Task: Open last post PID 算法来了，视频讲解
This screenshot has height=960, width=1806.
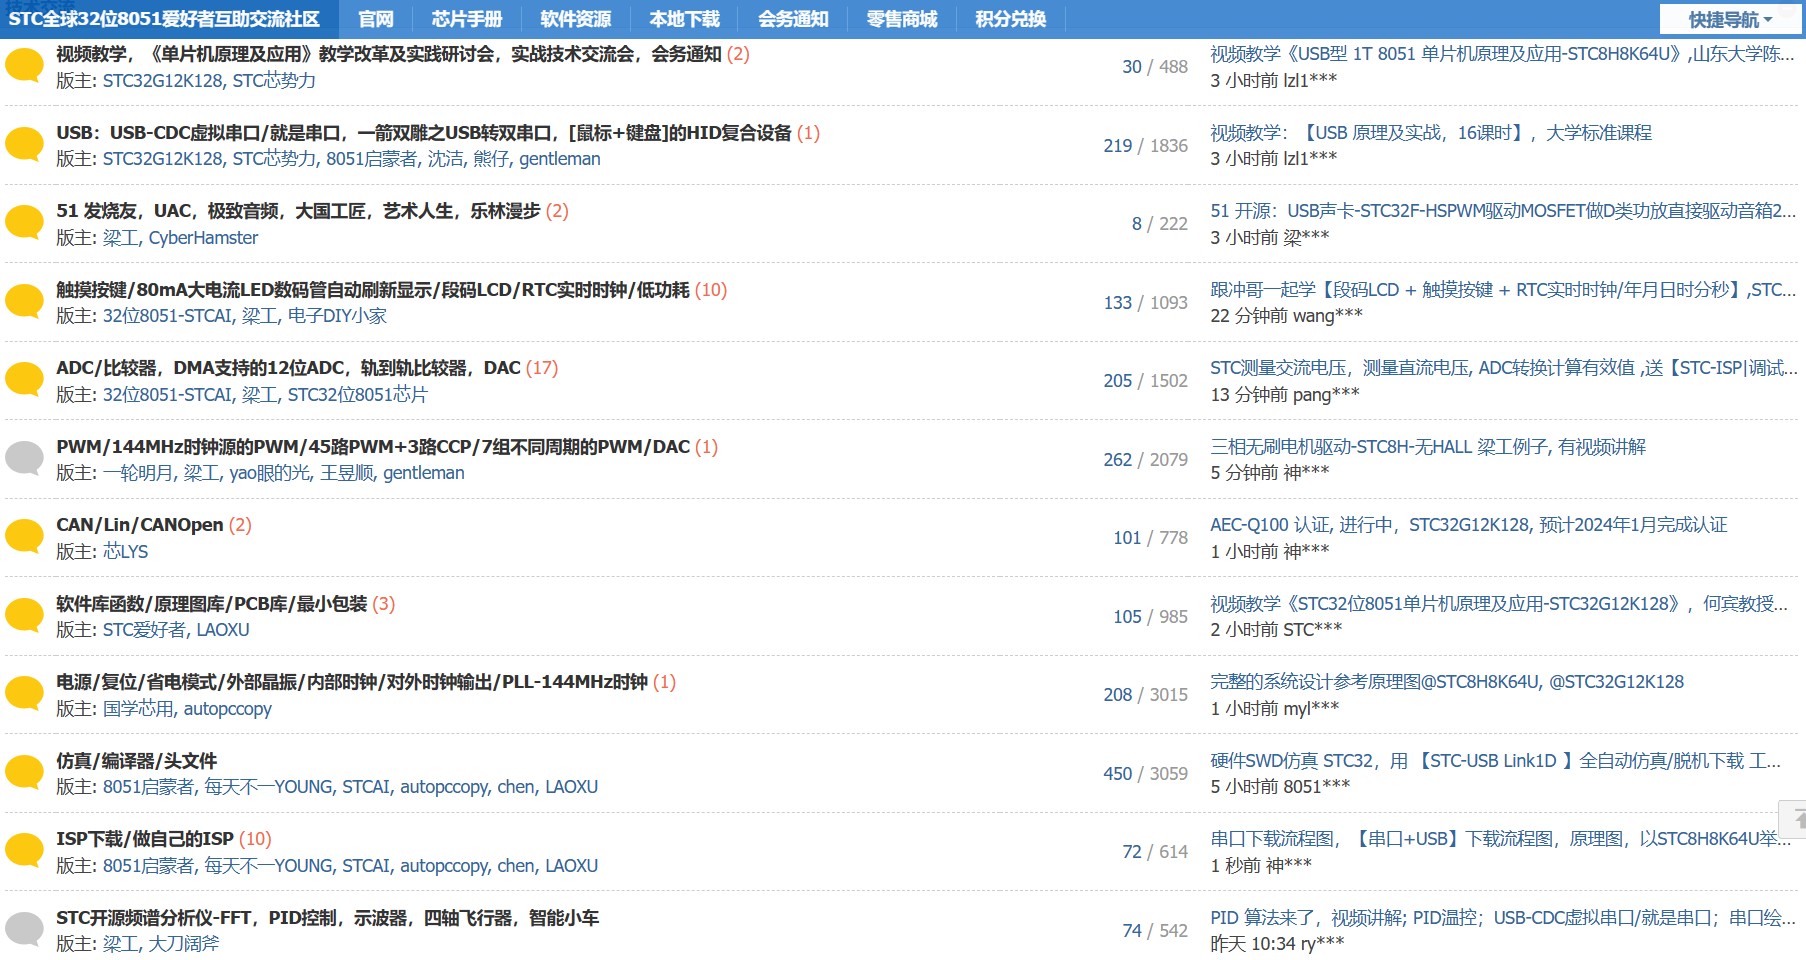Action: click(x=1503, y=918)
